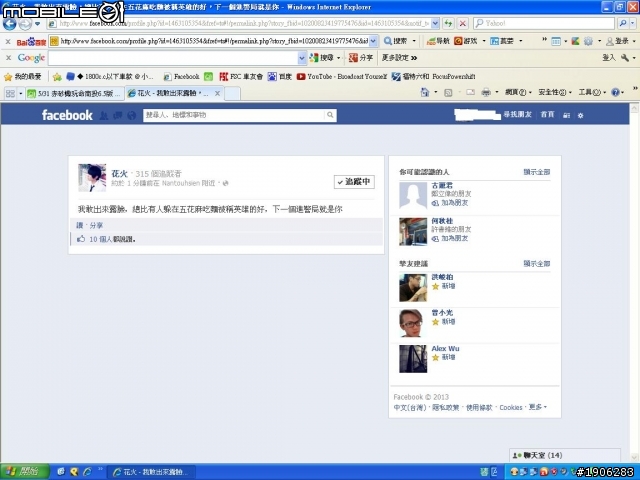Click the Facebook search input field

(234, 115)
